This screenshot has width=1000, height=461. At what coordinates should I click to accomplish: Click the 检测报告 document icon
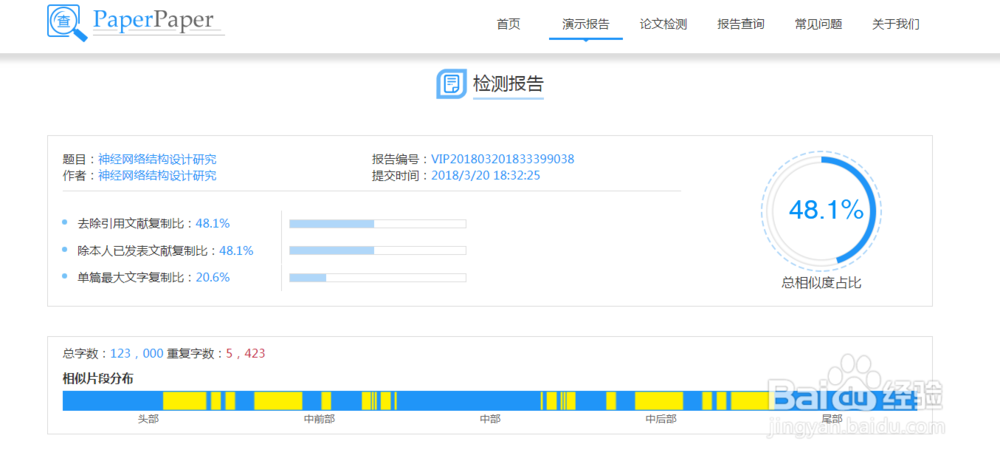[452, 83]
